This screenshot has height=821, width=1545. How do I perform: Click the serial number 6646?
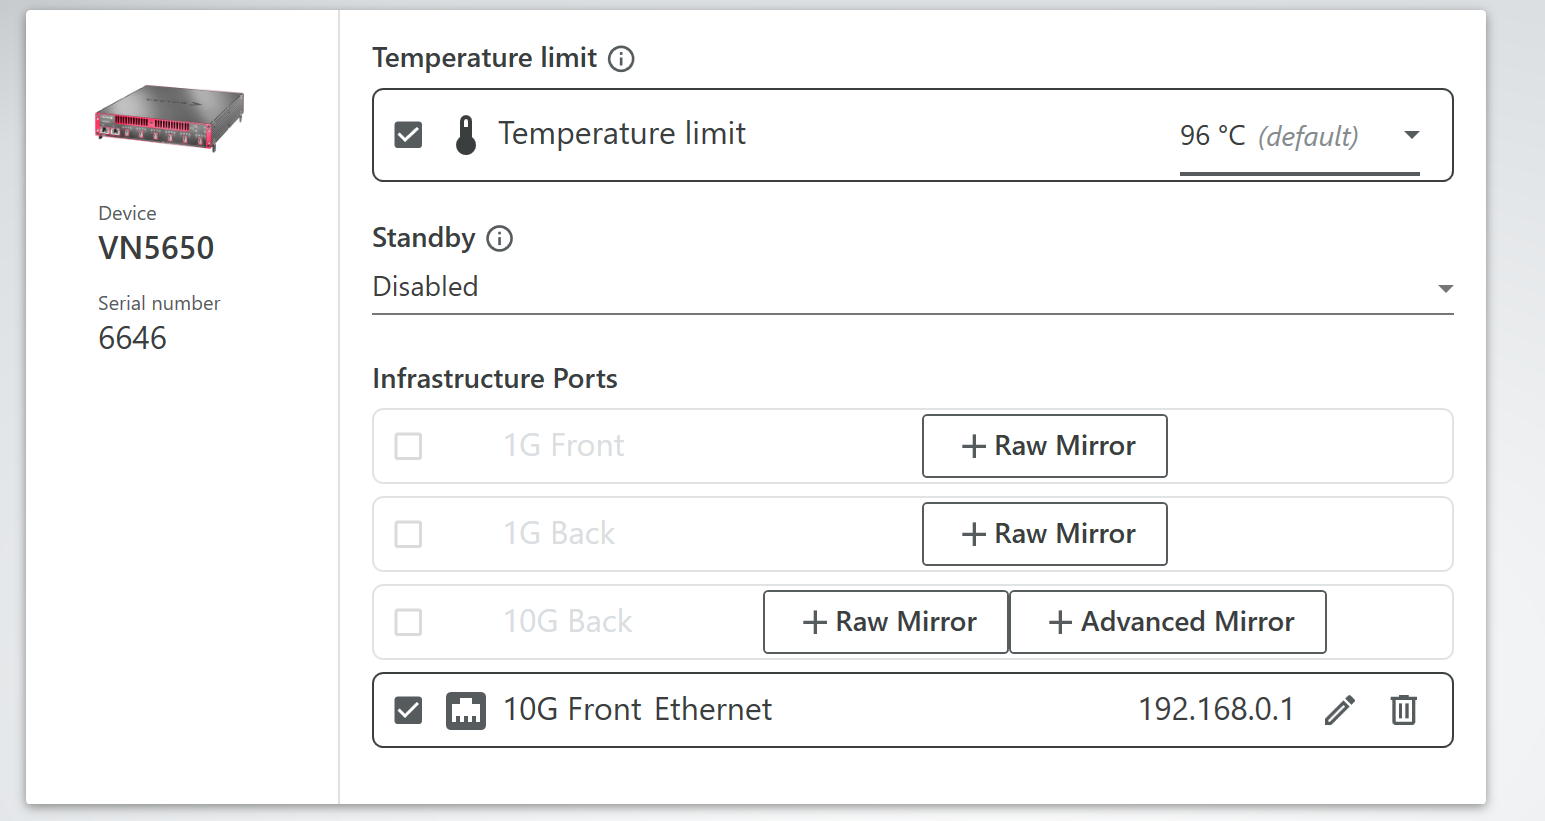click(133, 339)
